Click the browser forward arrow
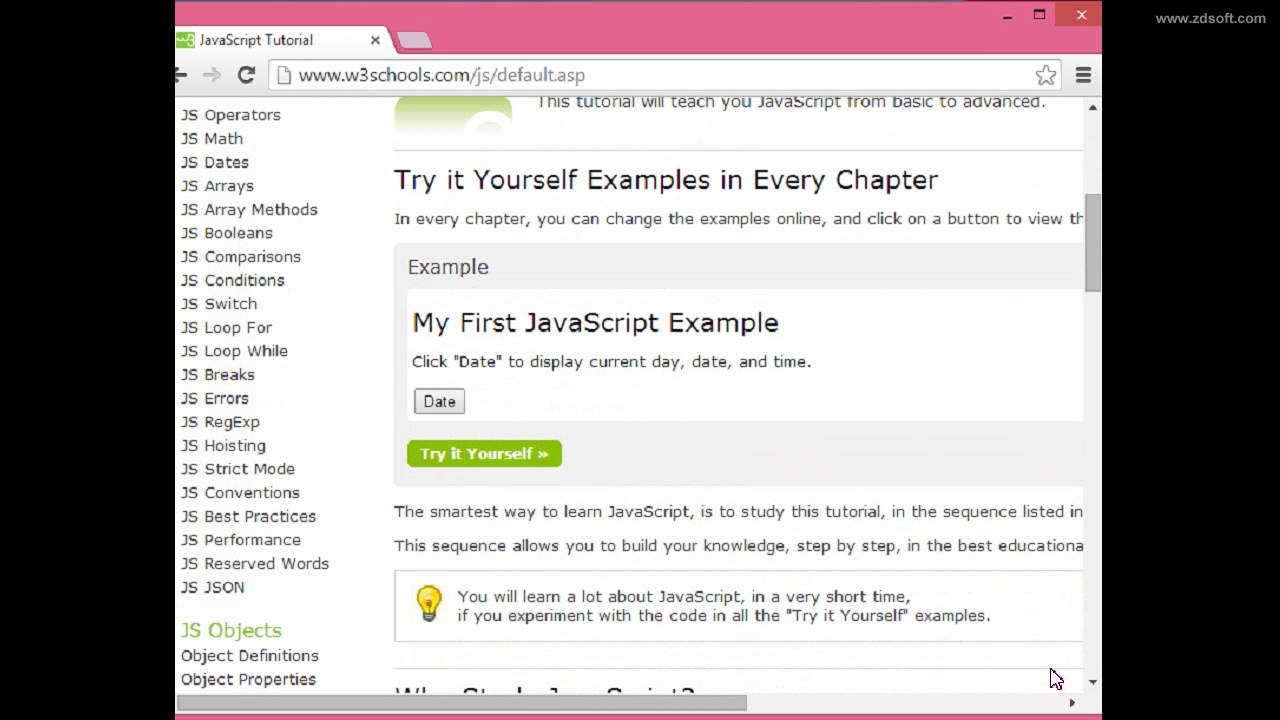Viewport: 1280px width, 720px height. coord(212,75)
